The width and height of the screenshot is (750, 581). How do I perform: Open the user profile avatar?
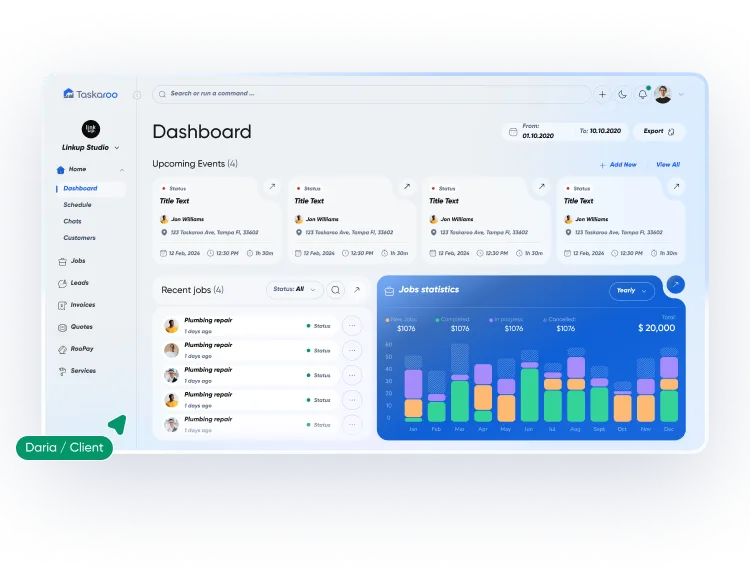[663, 95]
